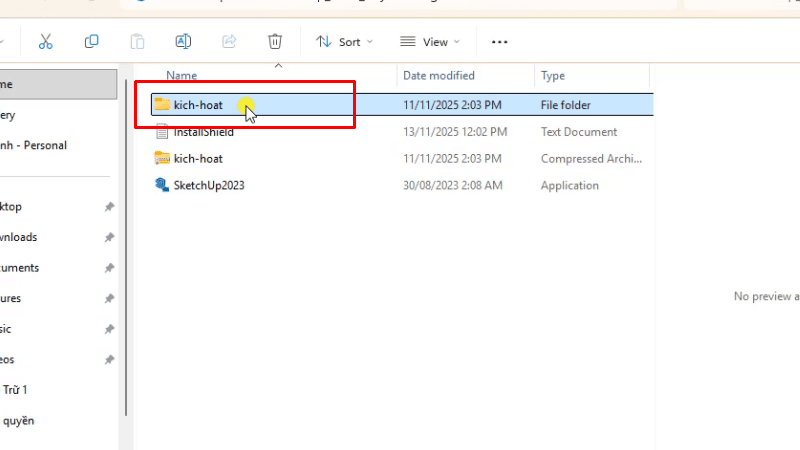Select the kich-hoat compressed archive icon
The width and height of the screenshot is (800, 450).
pyautogui.click(x=162, y=158)
